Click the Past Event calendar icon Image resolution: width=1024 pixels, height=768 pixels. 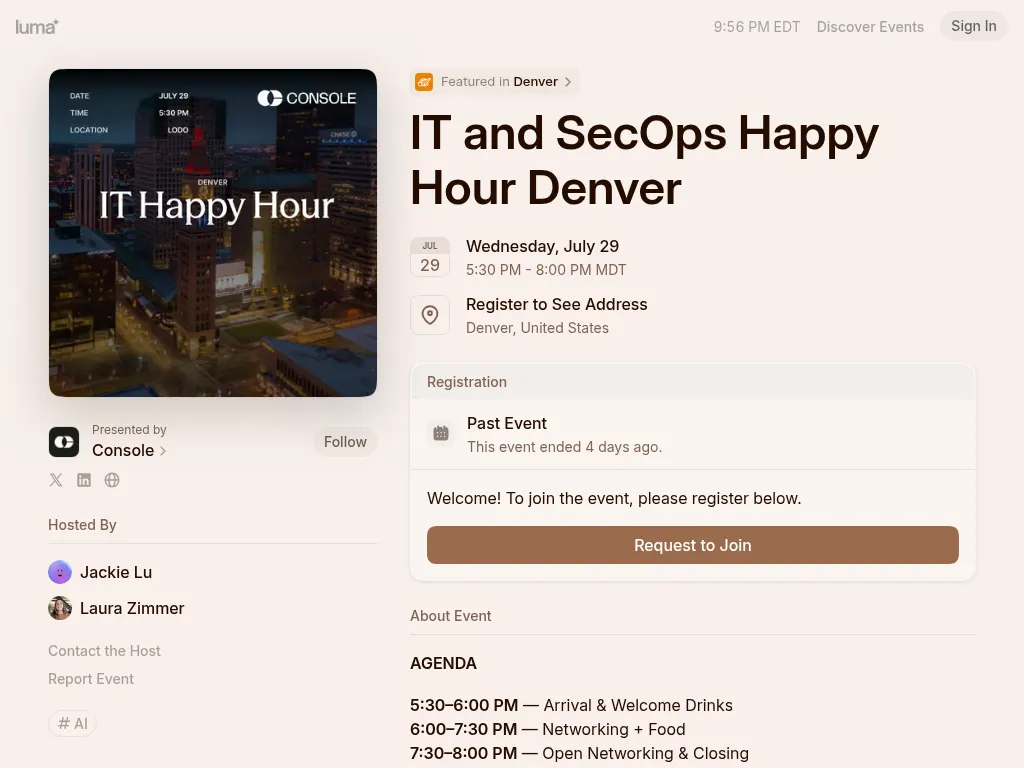pos(441,433)
